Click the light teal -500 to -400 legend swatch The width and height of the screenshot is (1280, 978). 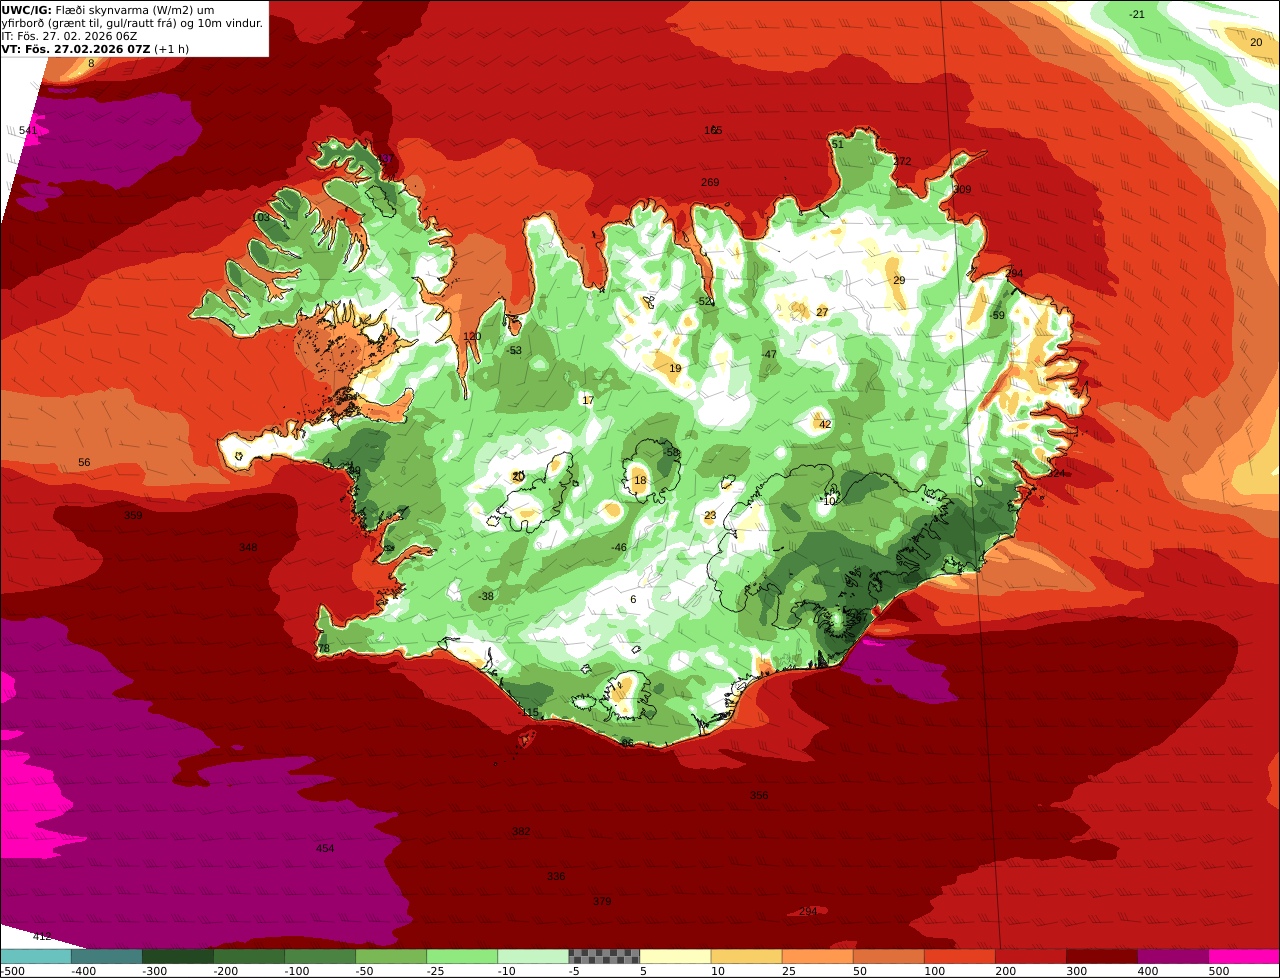(36, 956)
